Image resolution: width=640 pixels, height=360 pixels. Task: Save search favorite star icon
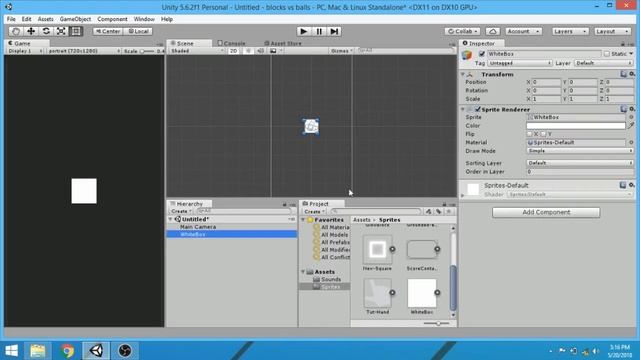[x=449, y=211]
